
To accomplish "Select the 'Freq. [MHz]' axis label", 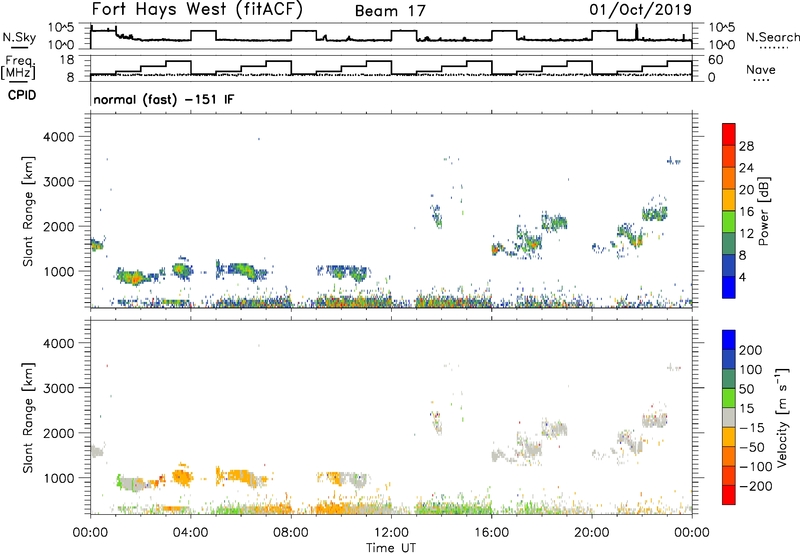I will point(19,67).
